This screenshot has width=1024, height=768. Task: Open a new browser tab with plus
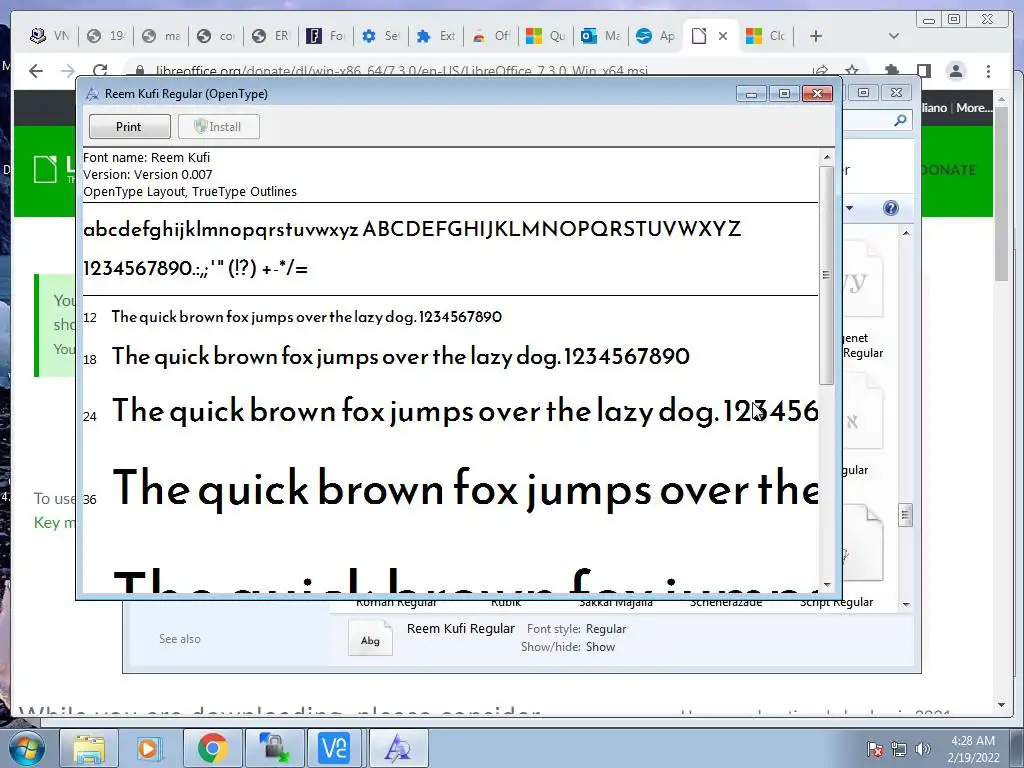point(816,36)
